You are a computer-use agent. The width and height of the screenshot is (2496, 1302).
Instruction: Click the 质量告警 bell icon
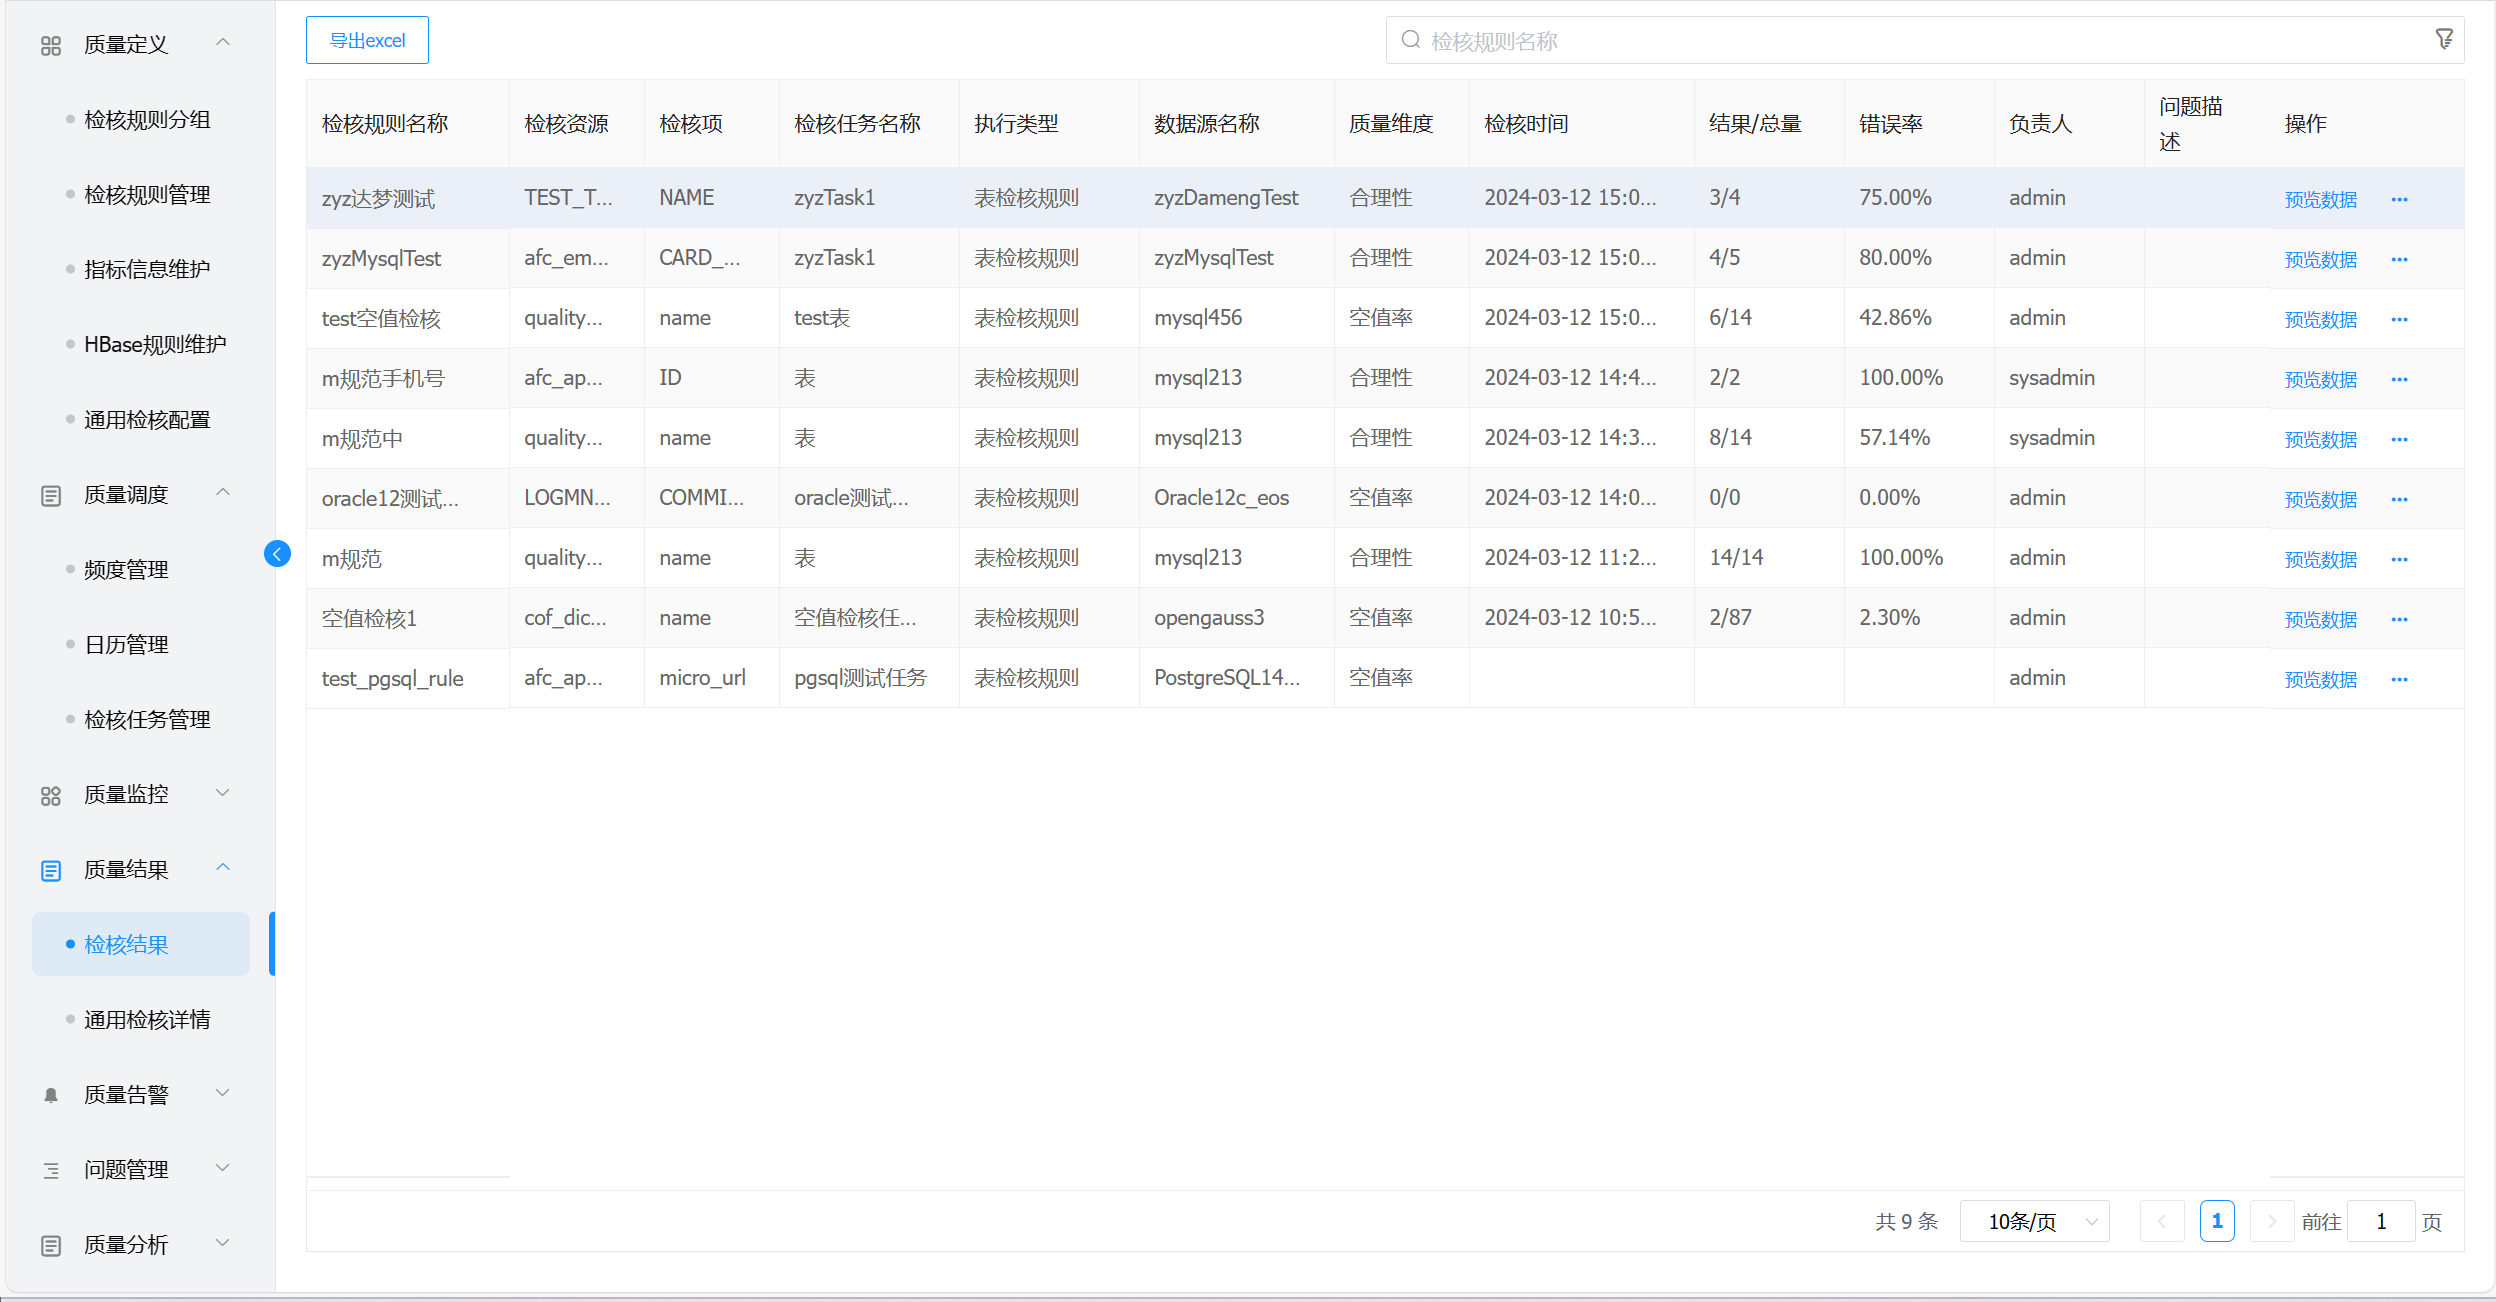pos(51,1095)
